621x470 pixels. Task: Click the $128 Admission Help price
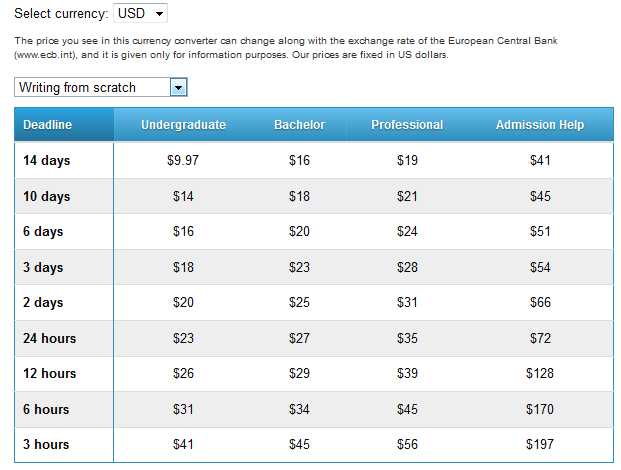click(540, 373)
